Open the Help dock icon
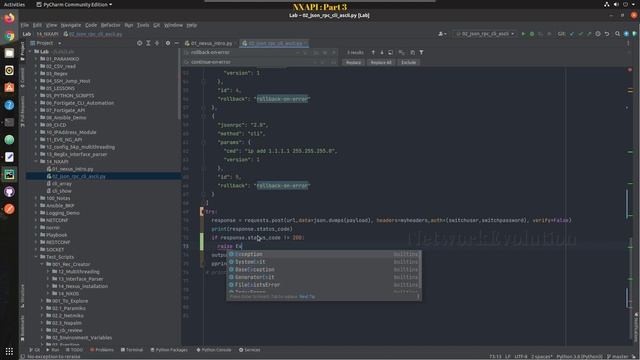Image resolution: width=640 pixels, height=360 pixels. click(9, 105)
